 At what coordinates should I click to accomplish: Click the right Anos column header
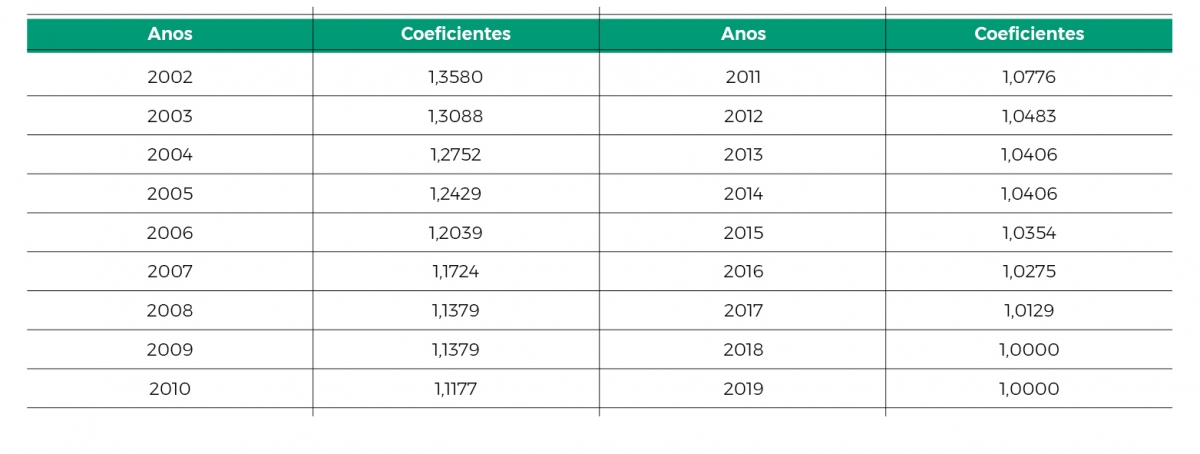[743, 34]
